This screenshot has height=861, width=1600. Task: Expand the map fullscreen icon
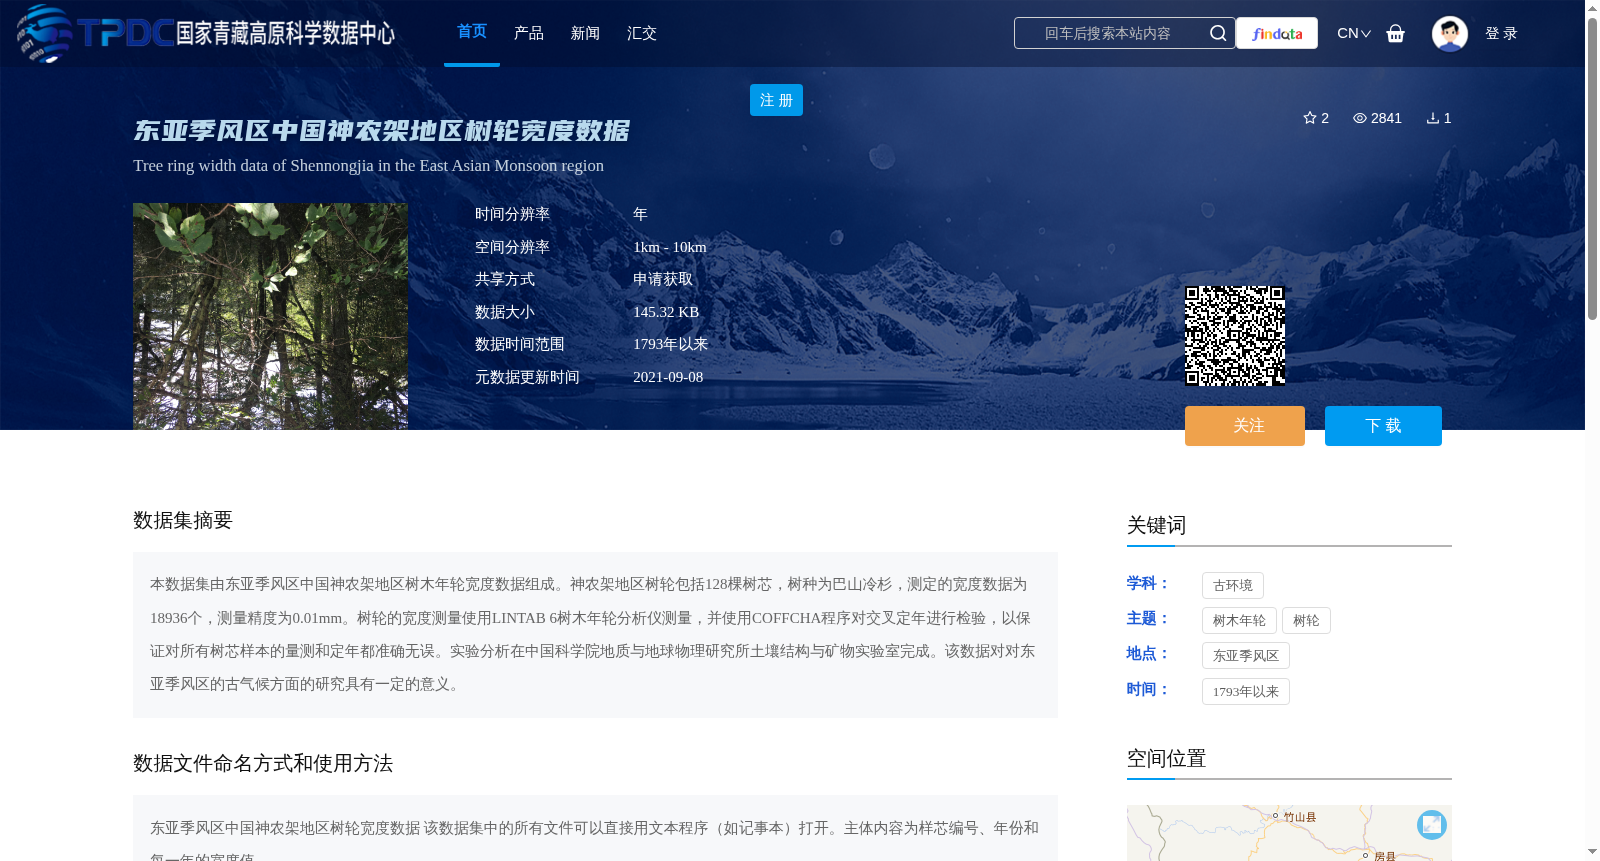coord(1432,824)
